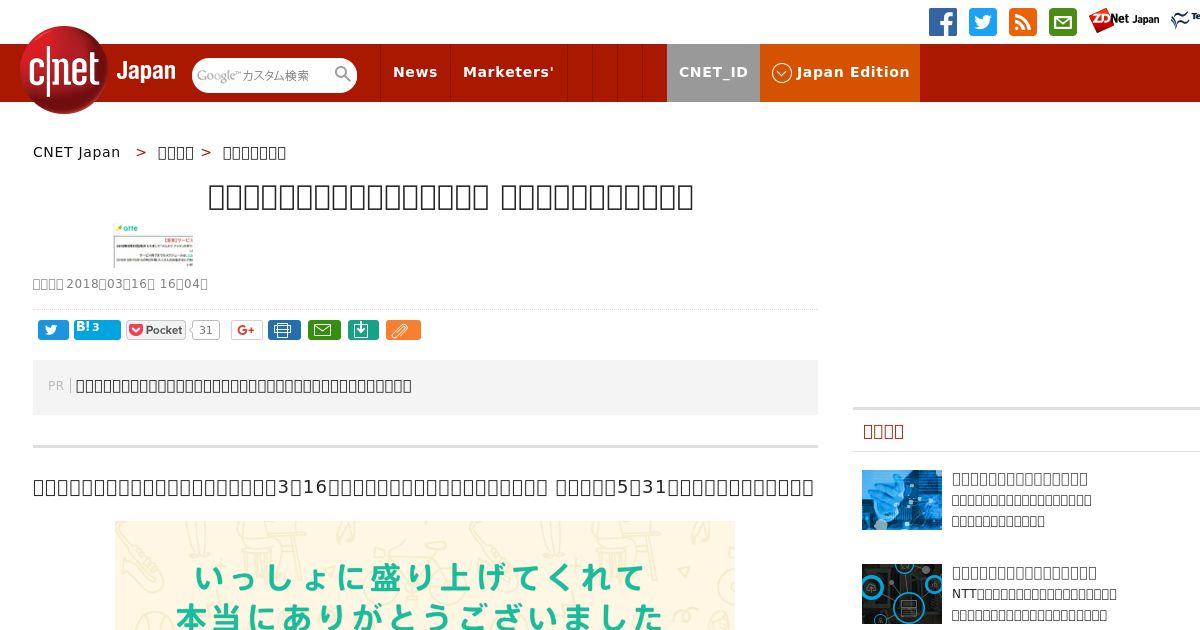Image resolution: width=1200 pixels, height=630 pixels.
Task: Print the article with the printer icon
Action: click(284, 330)
